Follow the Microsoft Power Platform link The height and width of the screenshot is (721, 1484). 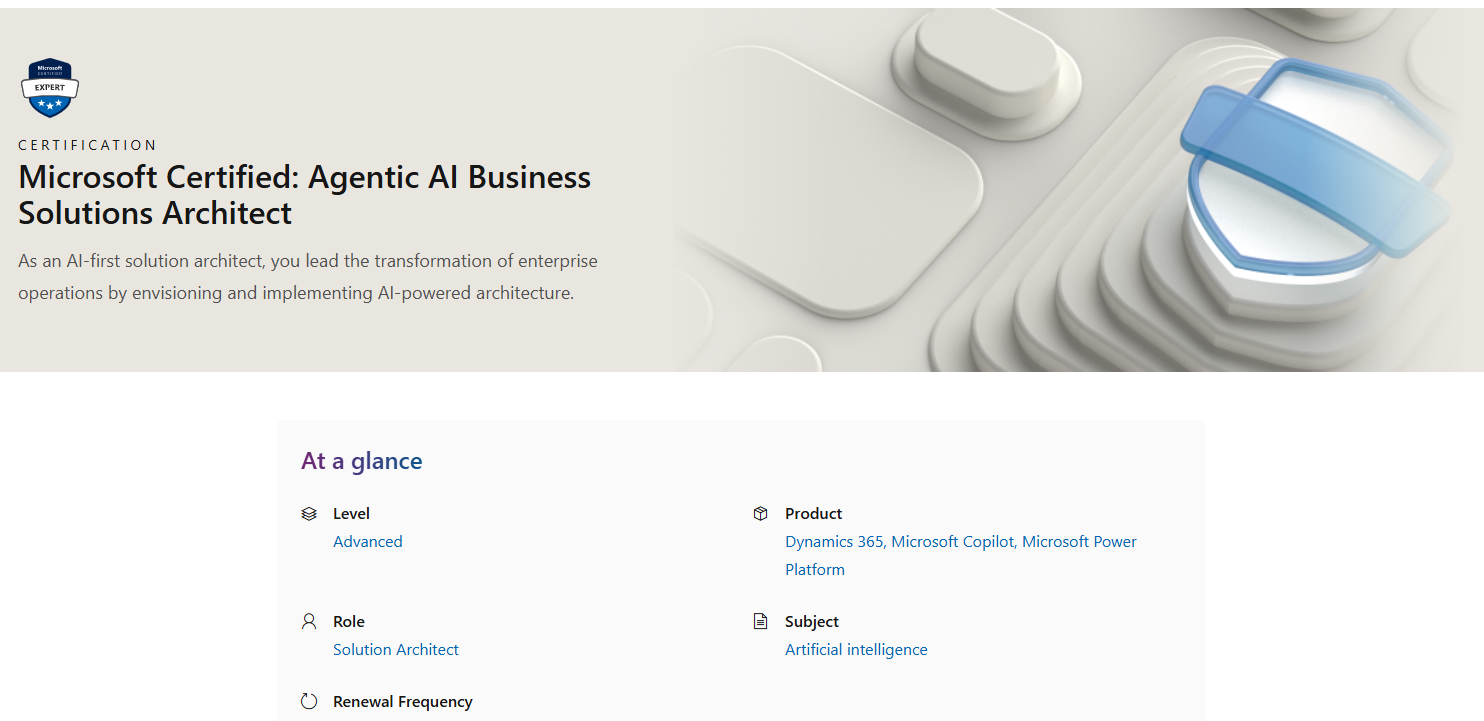961,556
